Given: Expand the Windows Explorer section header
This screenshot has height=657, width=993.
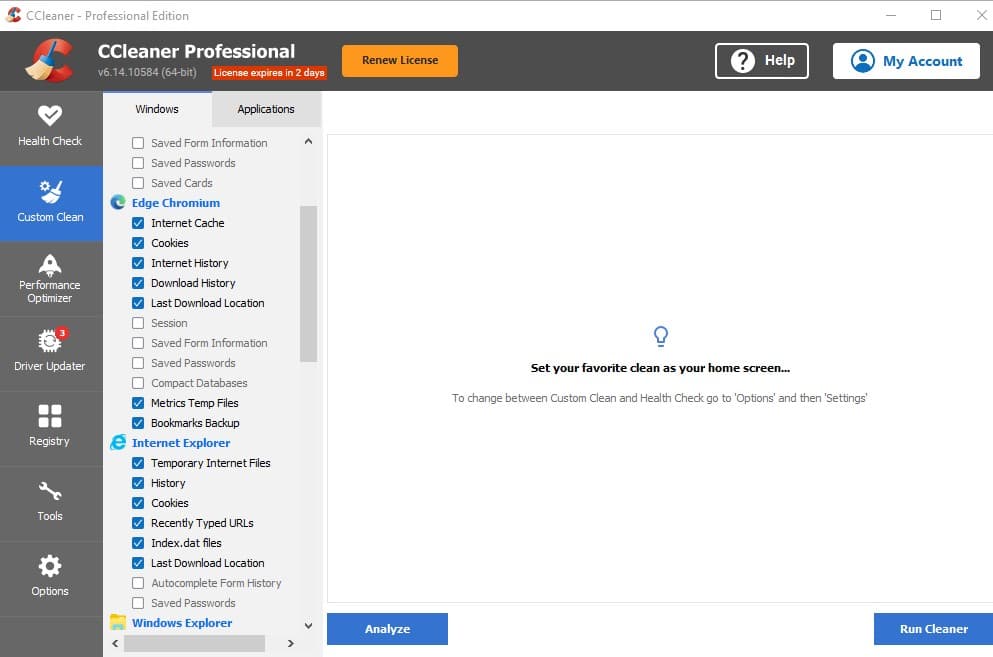Looking at the screenshot, I should (x=181, y=623).
